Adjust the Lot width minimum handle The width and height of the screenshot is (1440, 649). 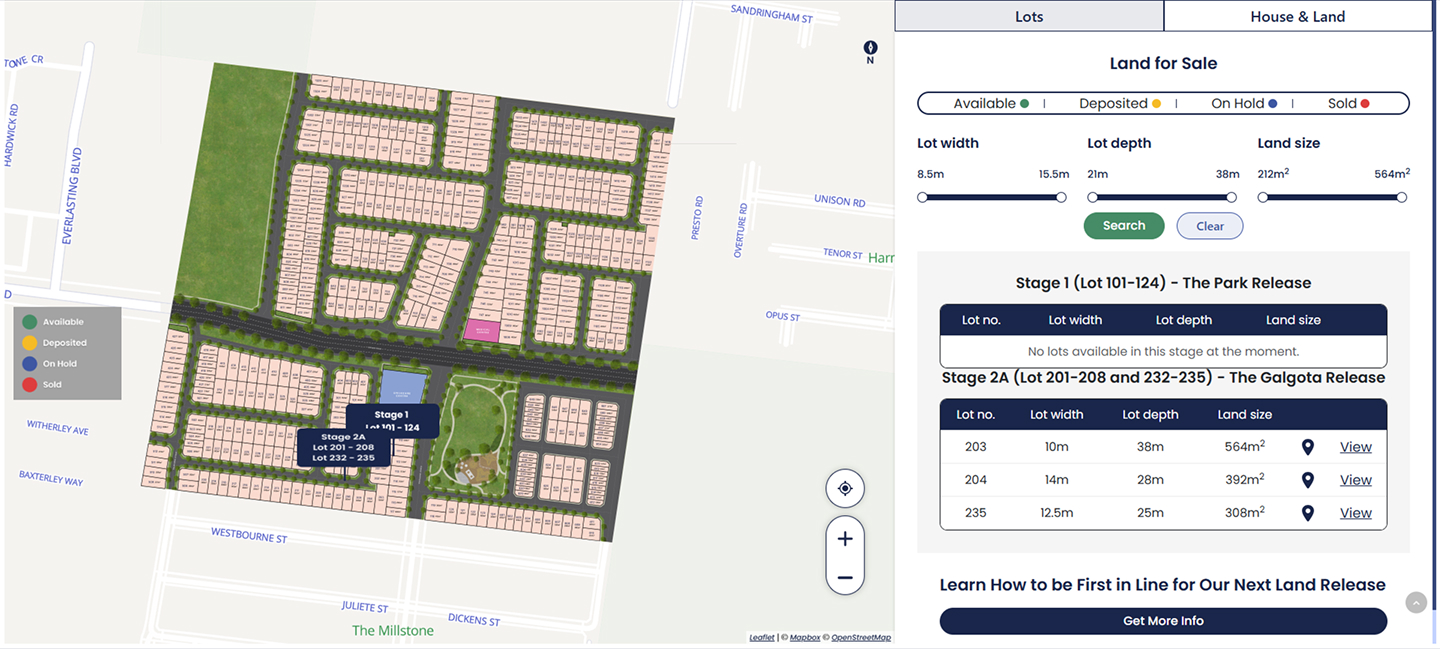click(x=922, y=197)
